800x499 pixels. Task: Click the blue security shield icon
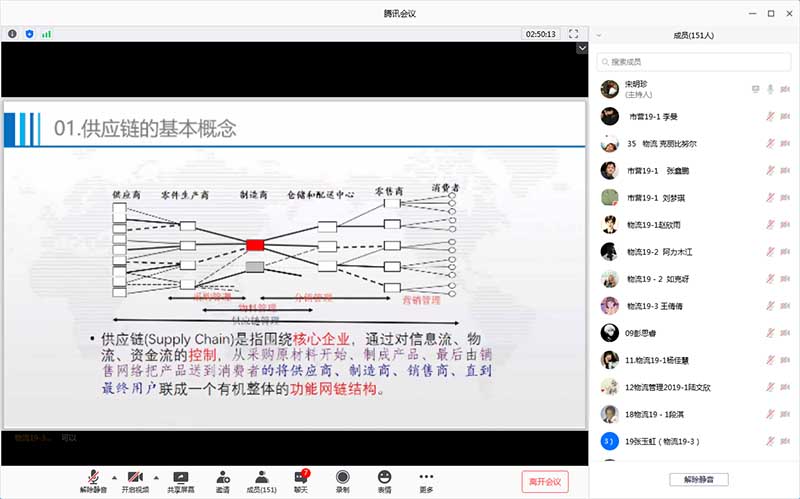[x=29, y=33]
